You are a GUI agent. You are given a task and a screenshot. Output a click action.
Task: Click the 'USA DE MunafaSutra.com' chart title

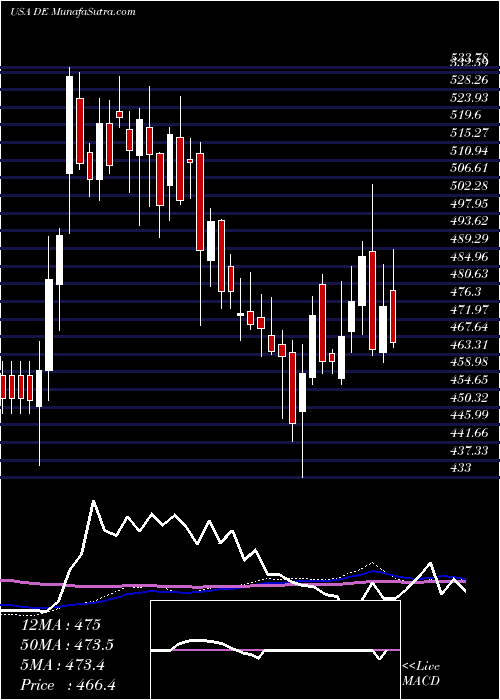pyautogui.click(x=73, y=12)
